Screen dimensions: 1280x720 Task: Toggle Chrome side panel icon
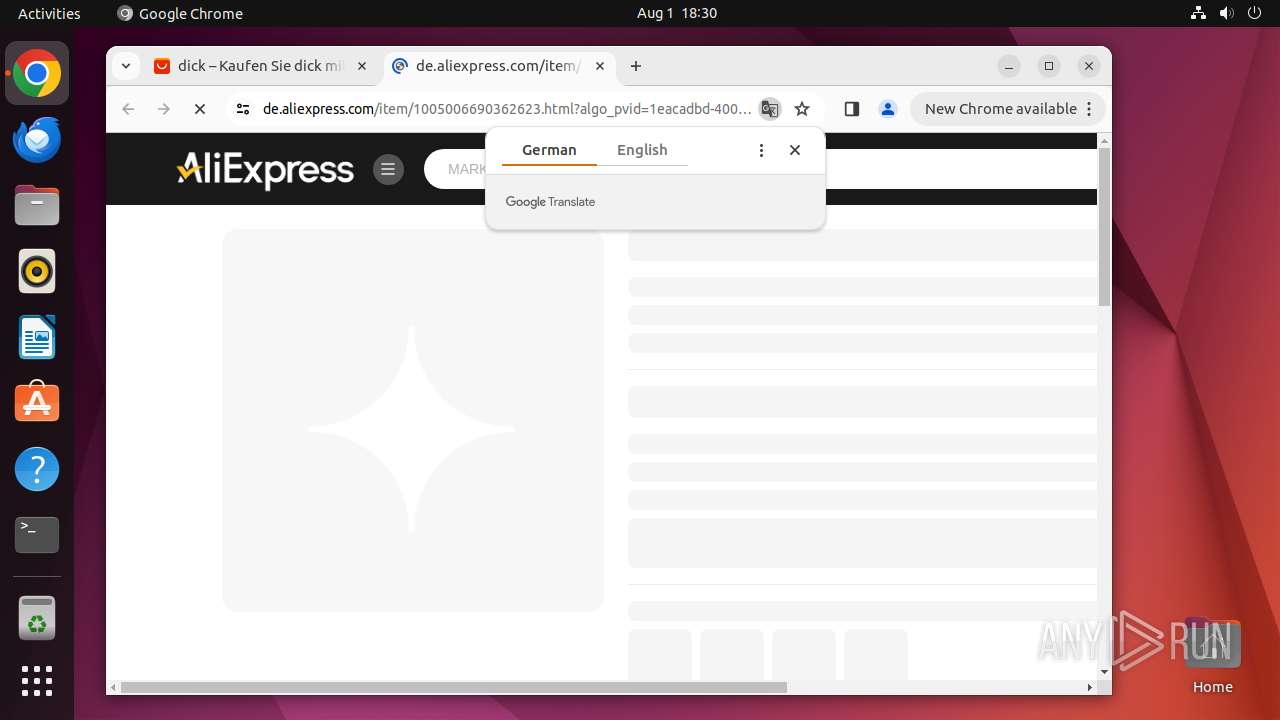[851, 109]
